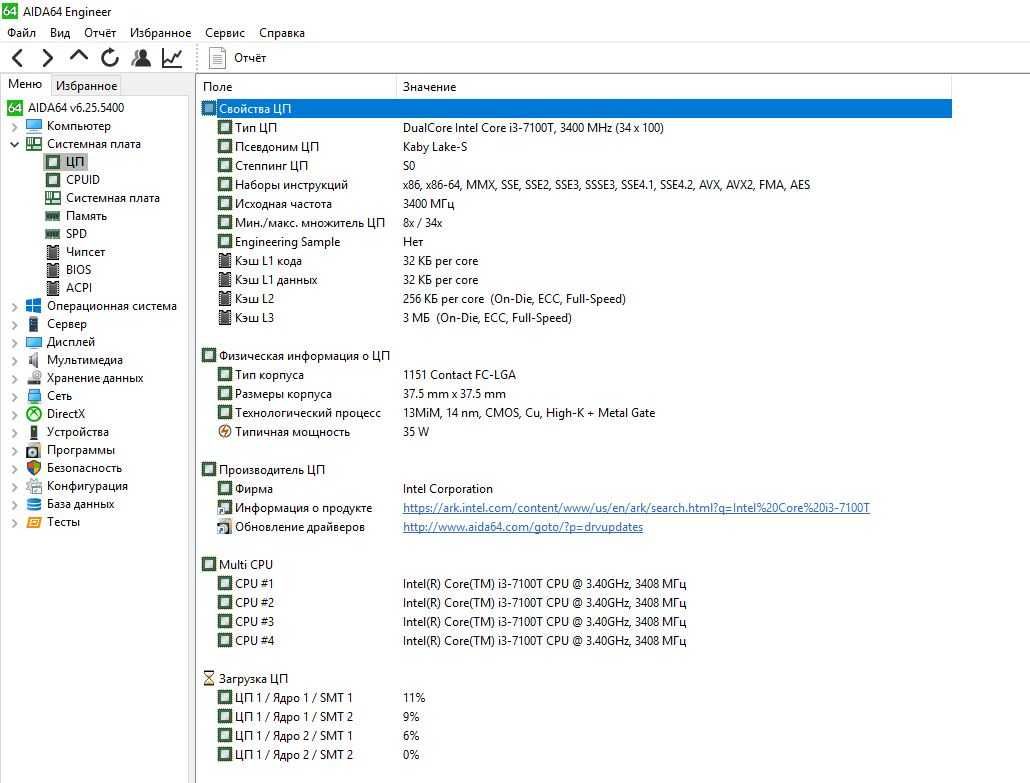The width and height of the screenshot is (1030, 783).
Task: Click the Загрузка ЦП hourglass icon
Action: tap(209, 678)
